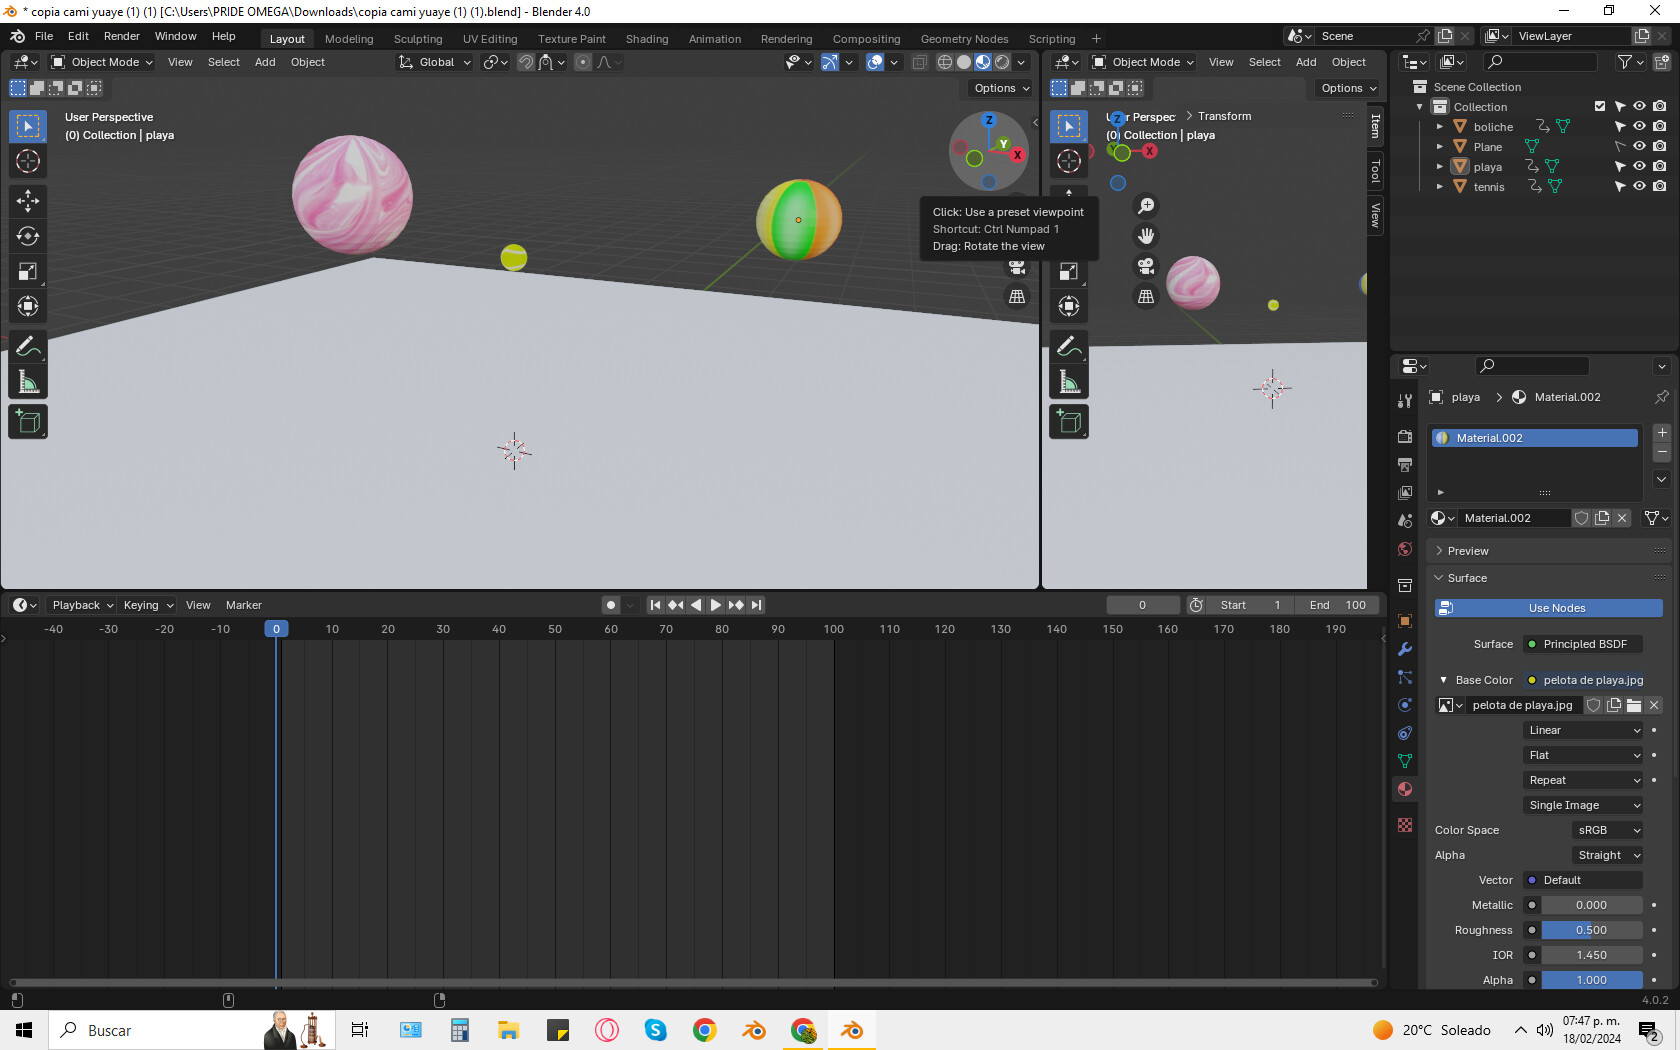Open the Add Cube tool
Image resolution: width=1680 pixels, height=1050 pixels.
tap(28, 421)
